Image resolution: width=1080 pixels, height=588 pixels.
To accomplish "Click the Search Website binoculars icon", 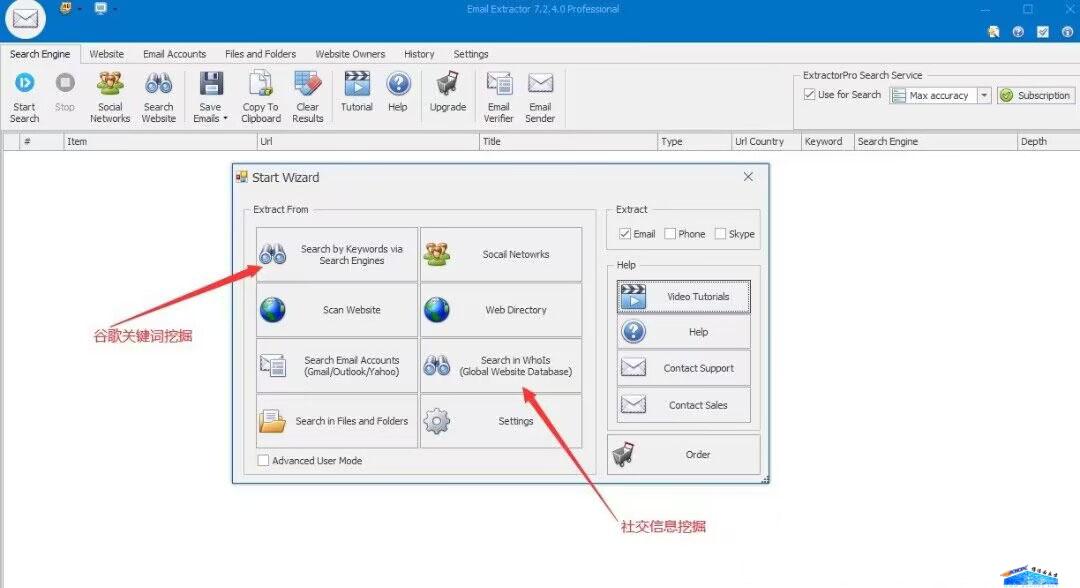I will (x=158, y=83).
